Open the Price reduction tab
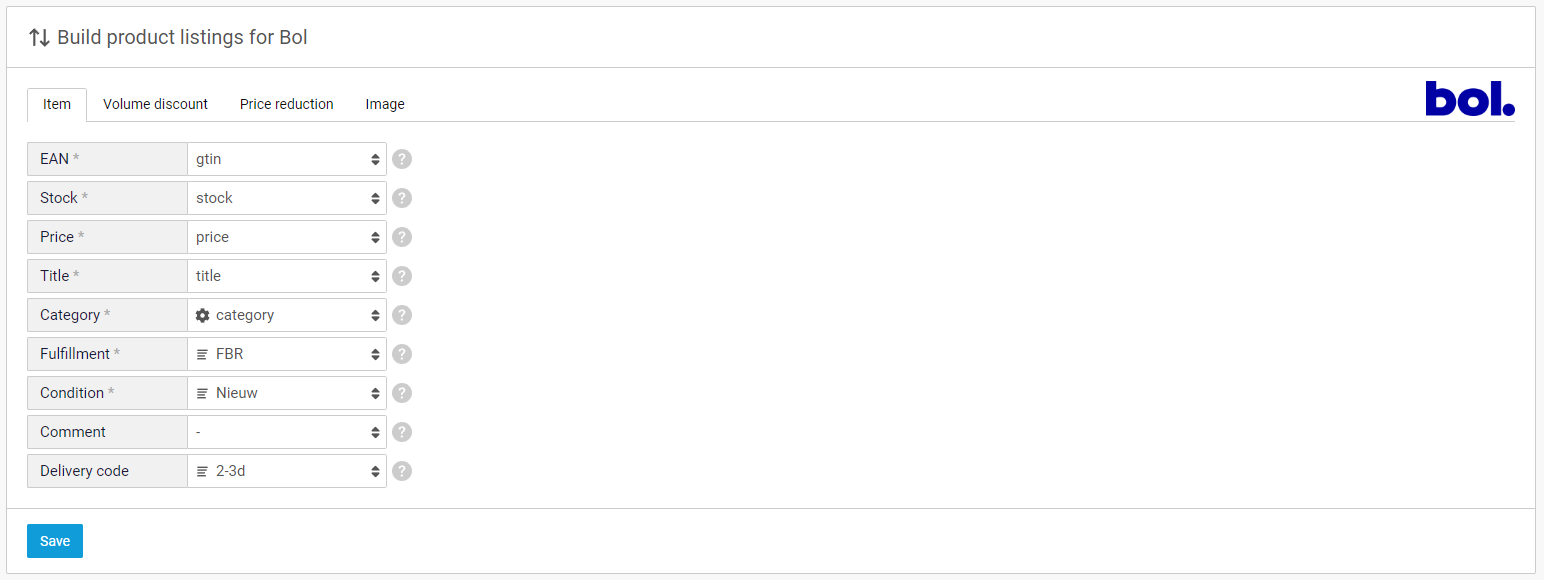Image resolution: width=1544 pixels, height=580 pixels. (286, 104)
